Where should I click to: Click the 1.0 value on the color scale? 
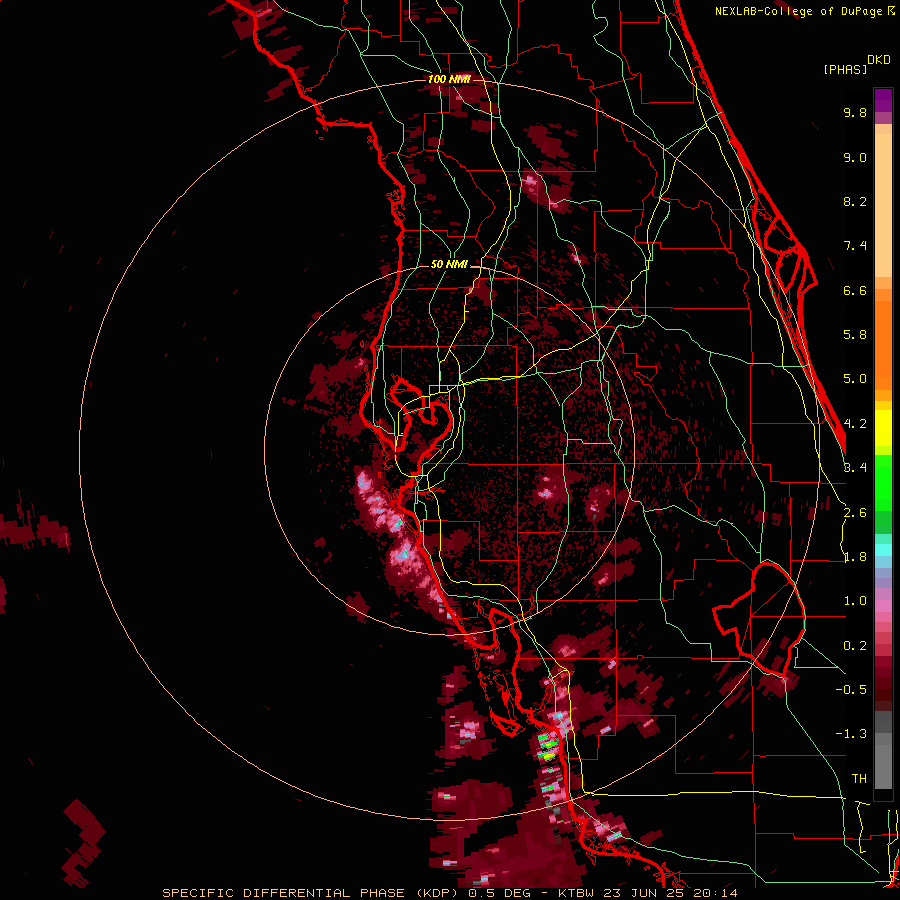coord(855,601)
